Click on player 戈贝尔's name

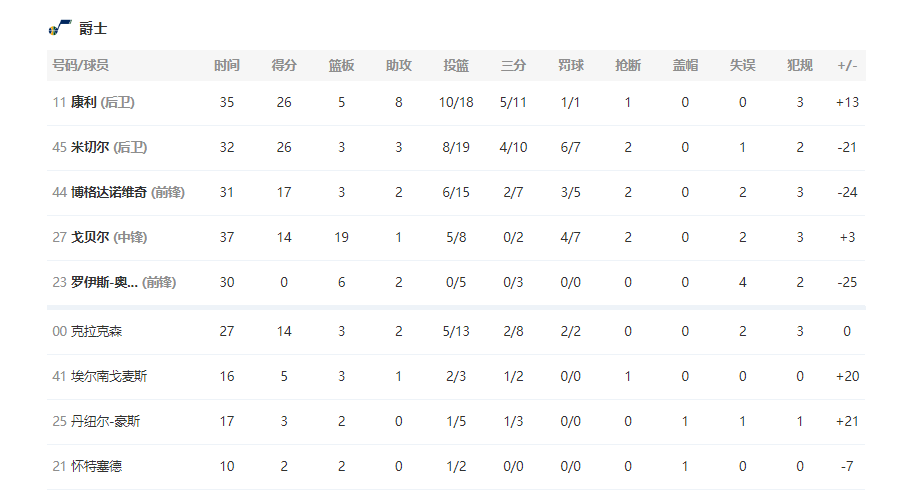pyautogui.click(x=90, y=237)
